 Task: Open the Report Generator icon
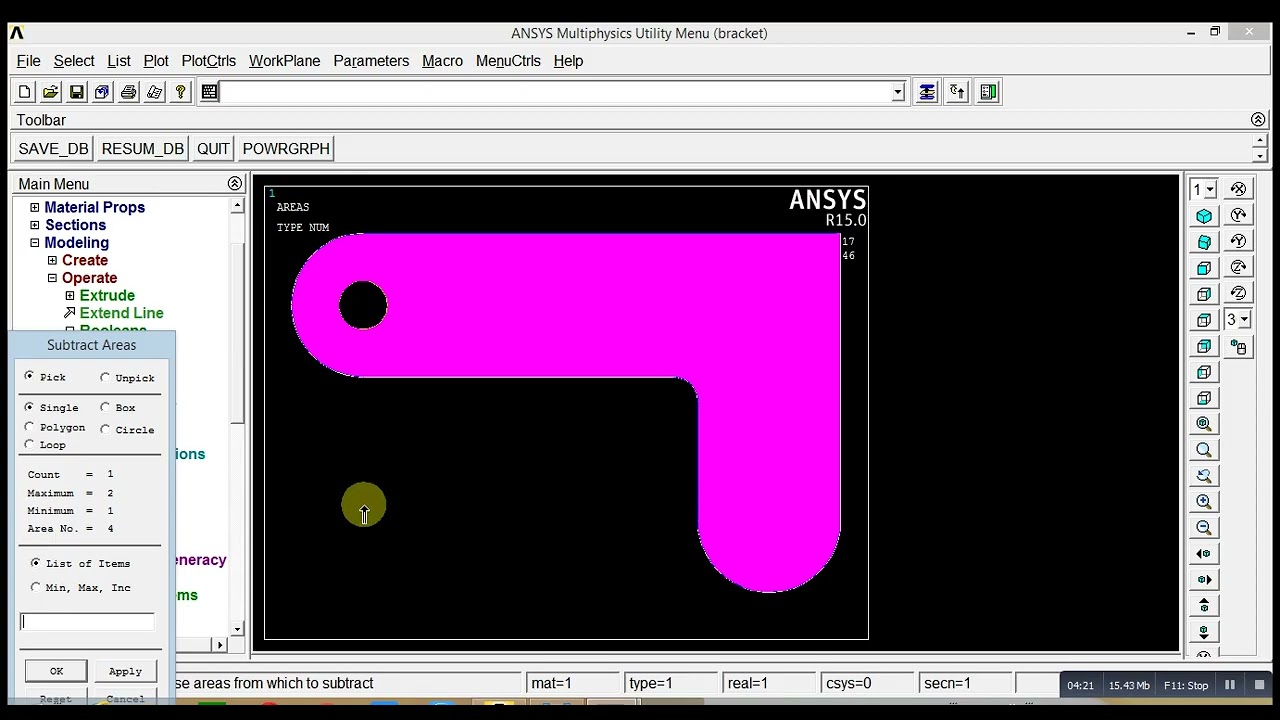pos(154,92)
